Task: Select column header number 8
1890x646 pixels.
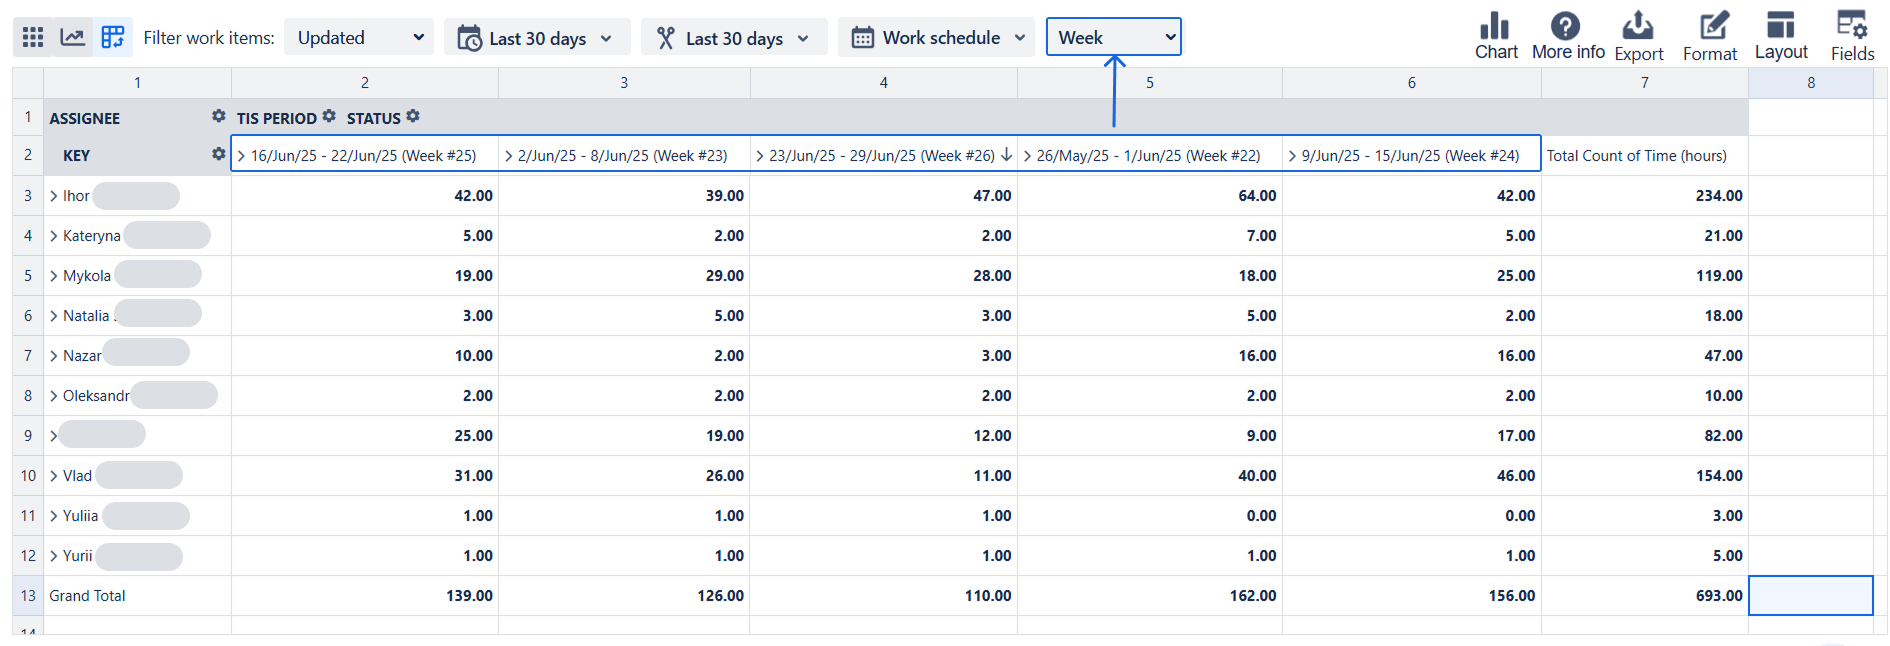Action: tap(1810, 83)
